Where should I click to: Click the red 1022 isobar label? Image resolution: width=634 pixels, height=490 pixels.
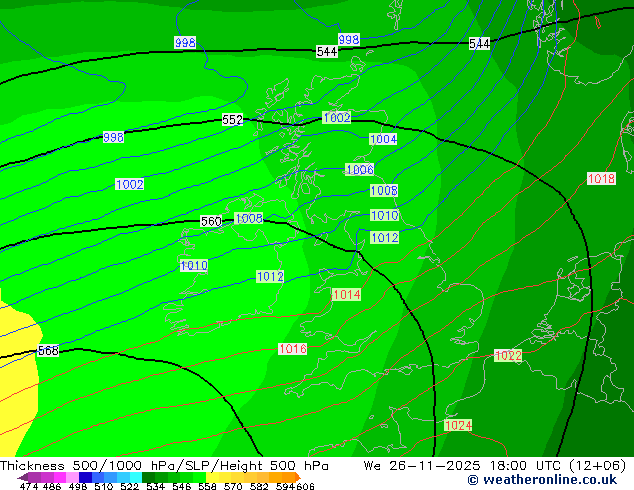click(x=508, y=356)
